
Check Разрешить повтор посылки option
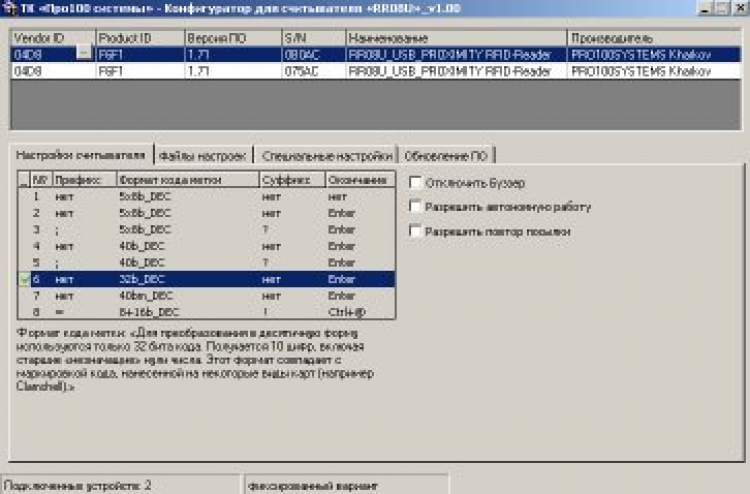click(415, 231)
